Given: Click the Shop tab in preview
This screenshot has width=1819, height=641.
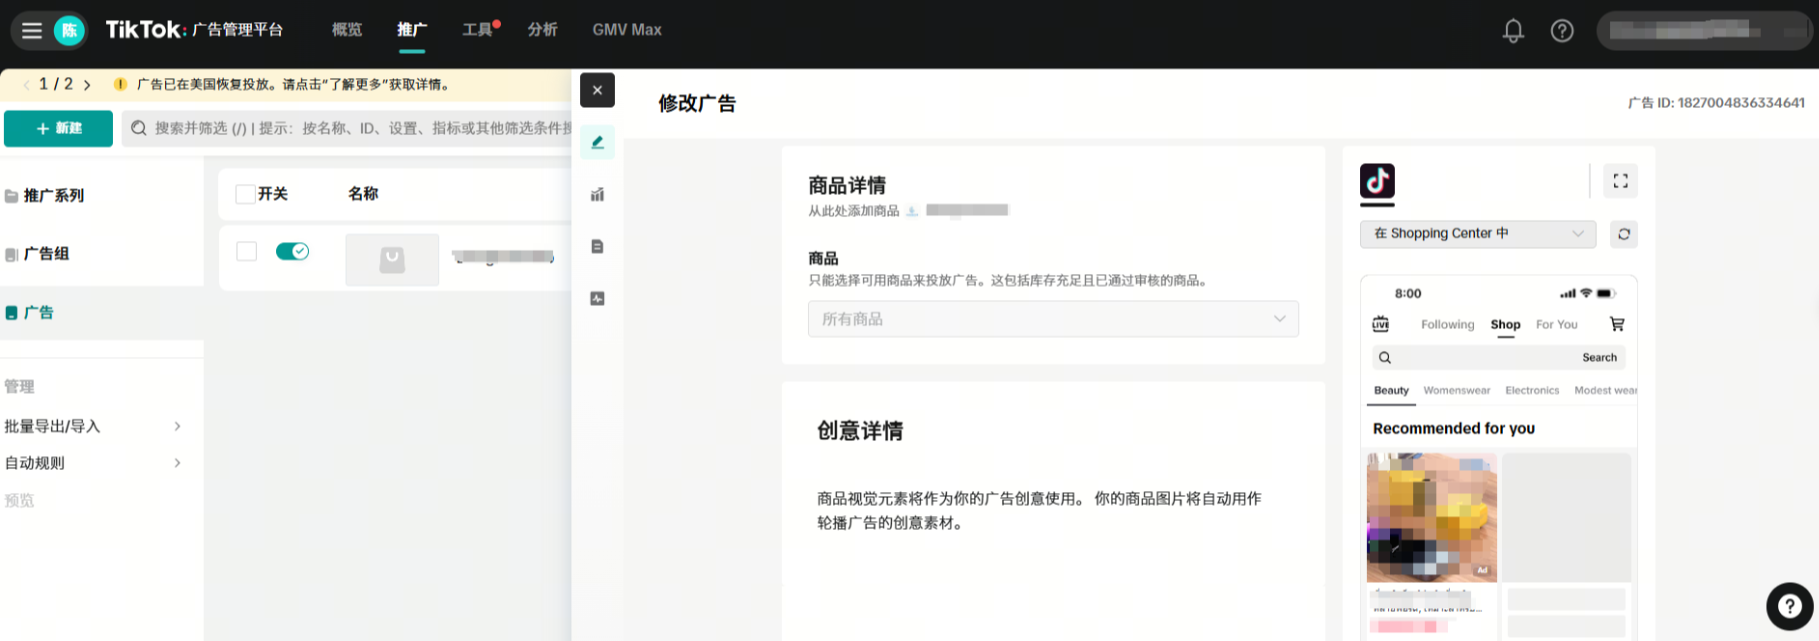Looking at the screenshot, I should click(1505, 324).
